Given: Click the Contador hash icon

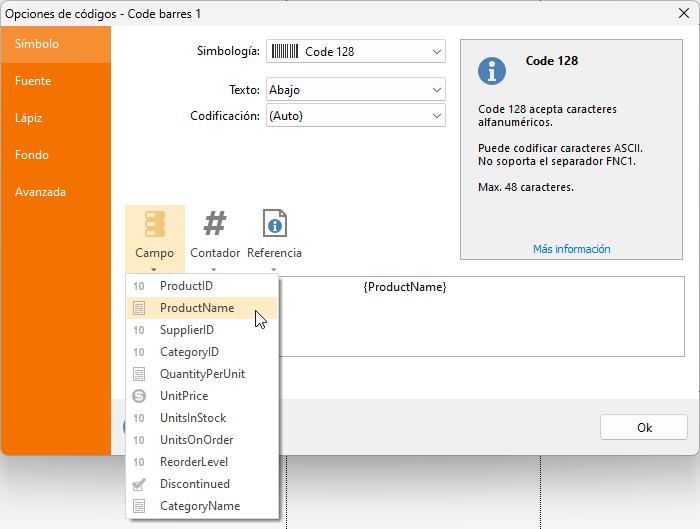Looking at the screenshot, I should tap(215, 225).
